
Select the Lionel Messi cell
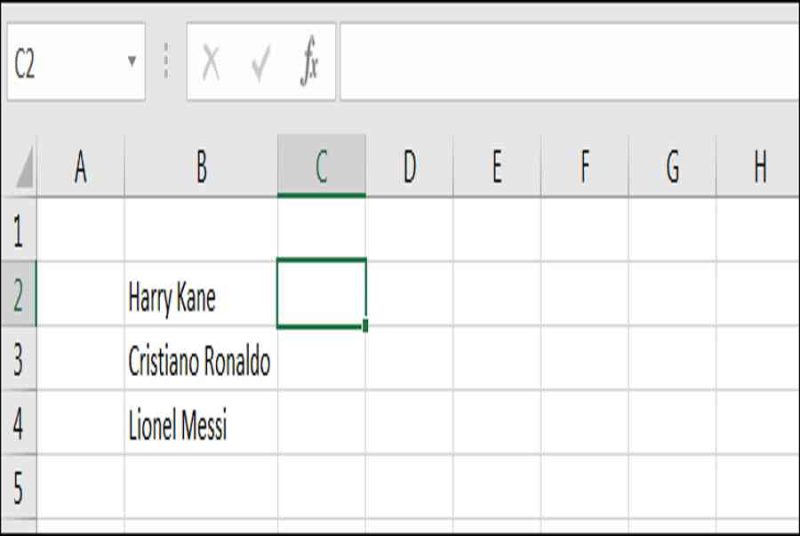pos(201,423)
